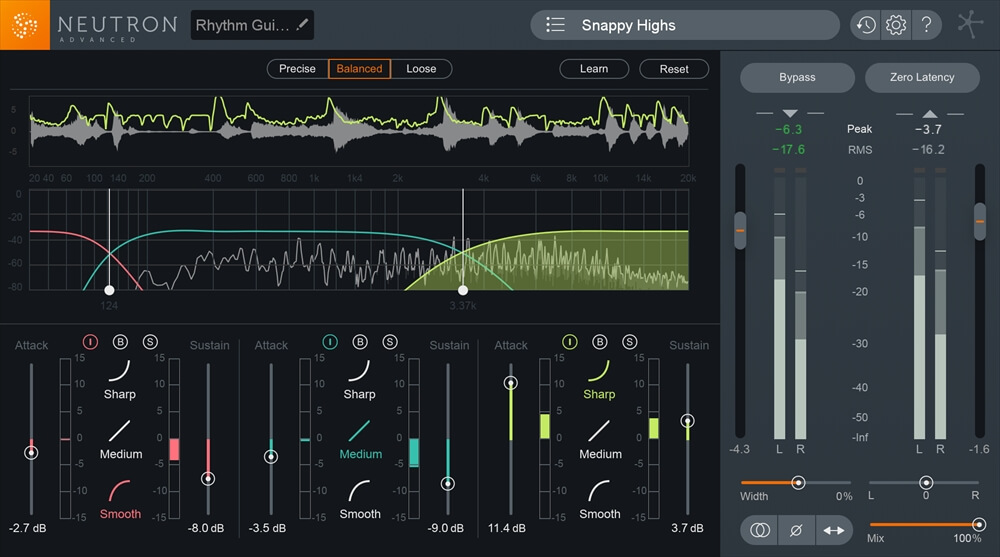
Task: Click the Rhythm Gui… track name field
Action: pos(252,25)
